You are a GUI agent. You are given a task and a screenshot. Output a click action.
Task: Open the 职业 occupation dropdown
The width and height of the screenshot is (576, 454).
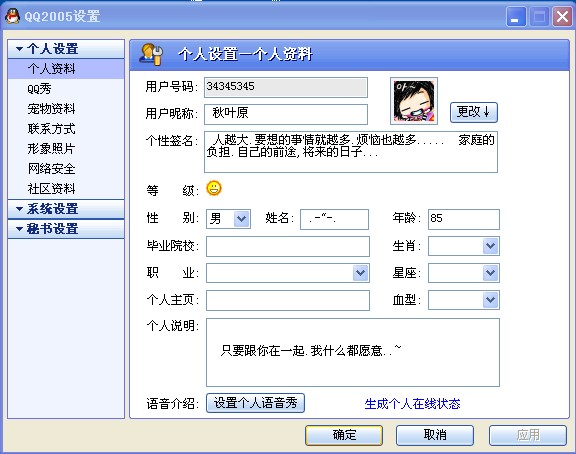(x=360, y=273)
